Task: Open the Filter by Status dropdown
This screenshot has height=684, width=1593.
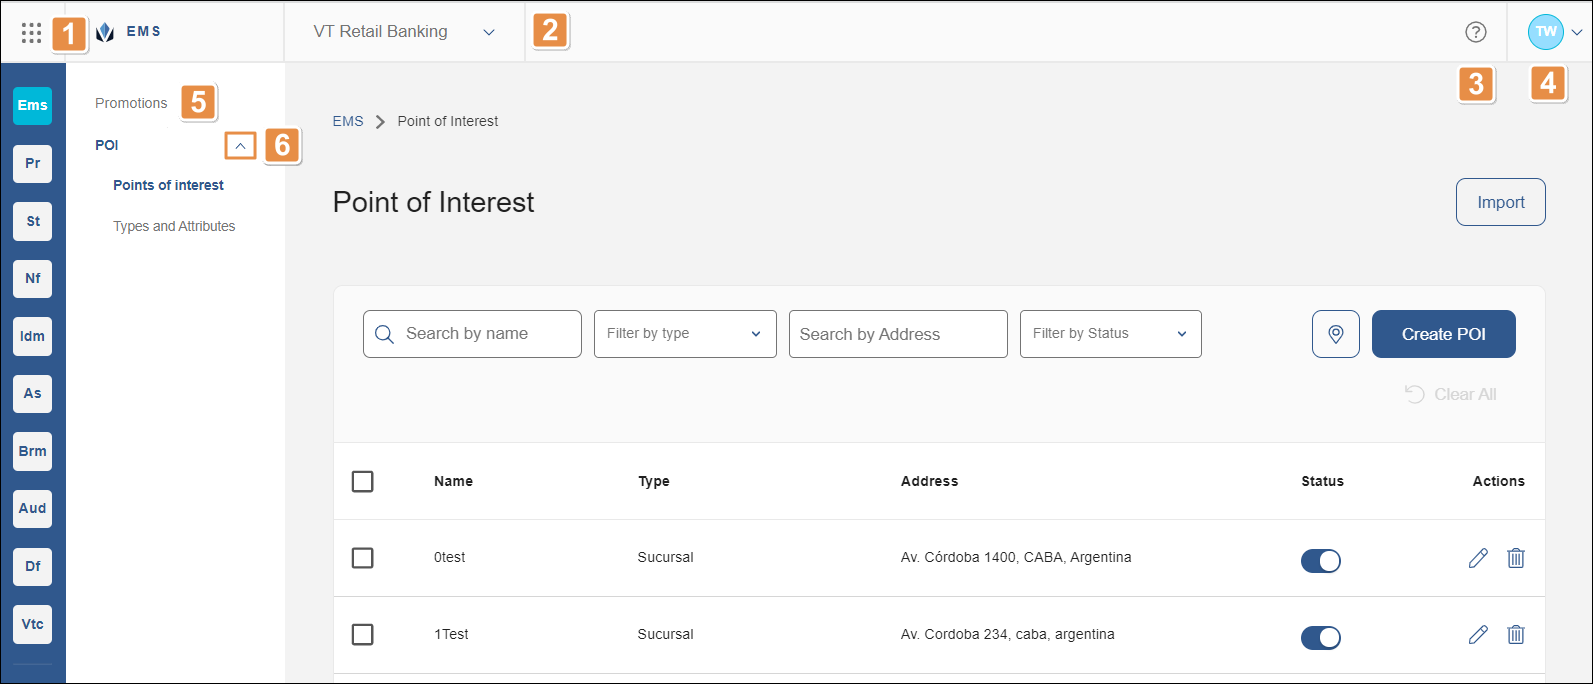Action: coord(1110,334)
